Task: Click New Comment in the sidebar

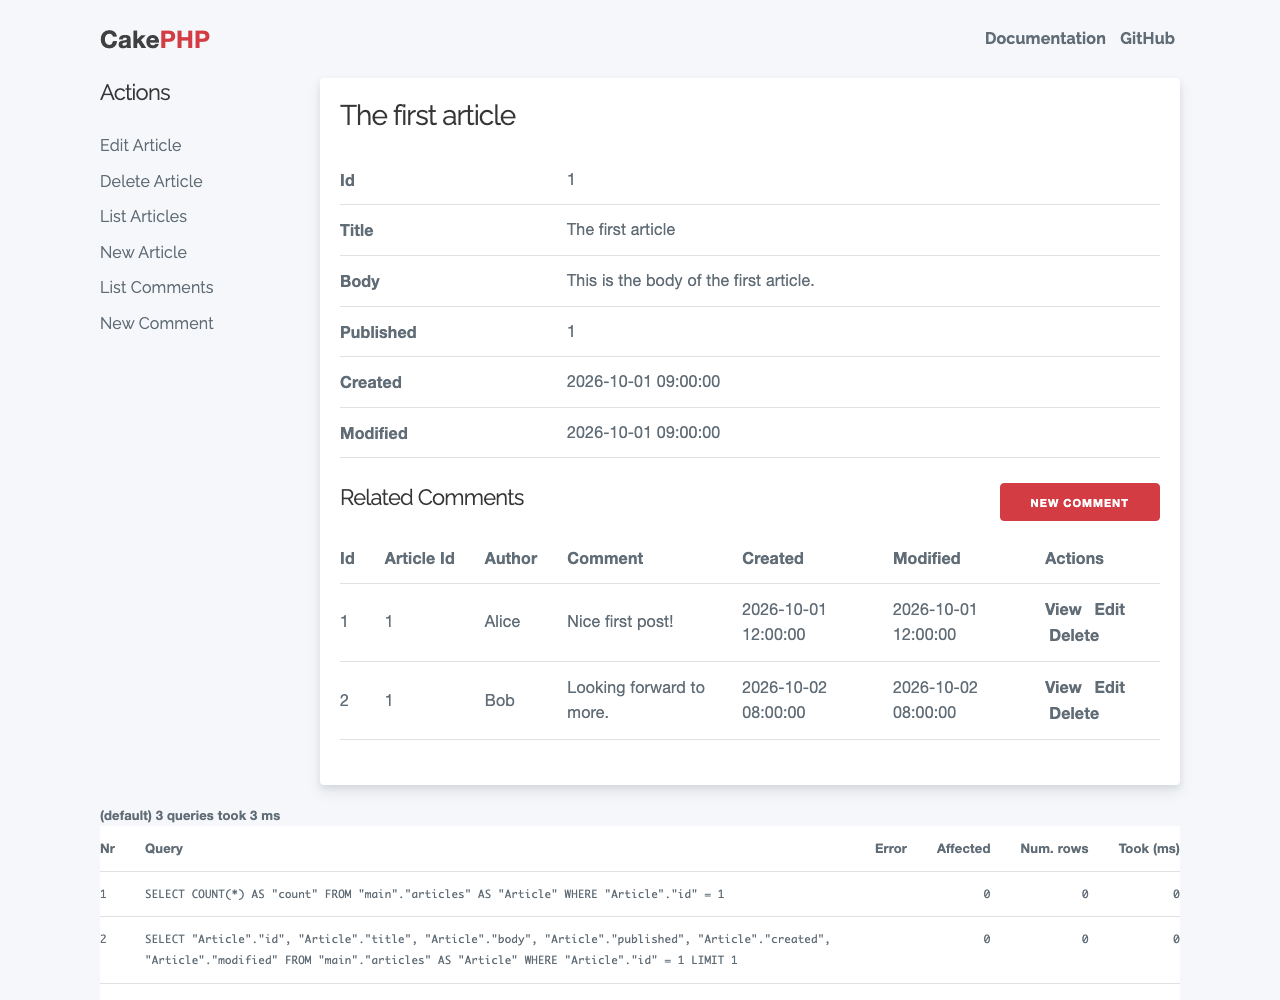Action: pos(157,323)
